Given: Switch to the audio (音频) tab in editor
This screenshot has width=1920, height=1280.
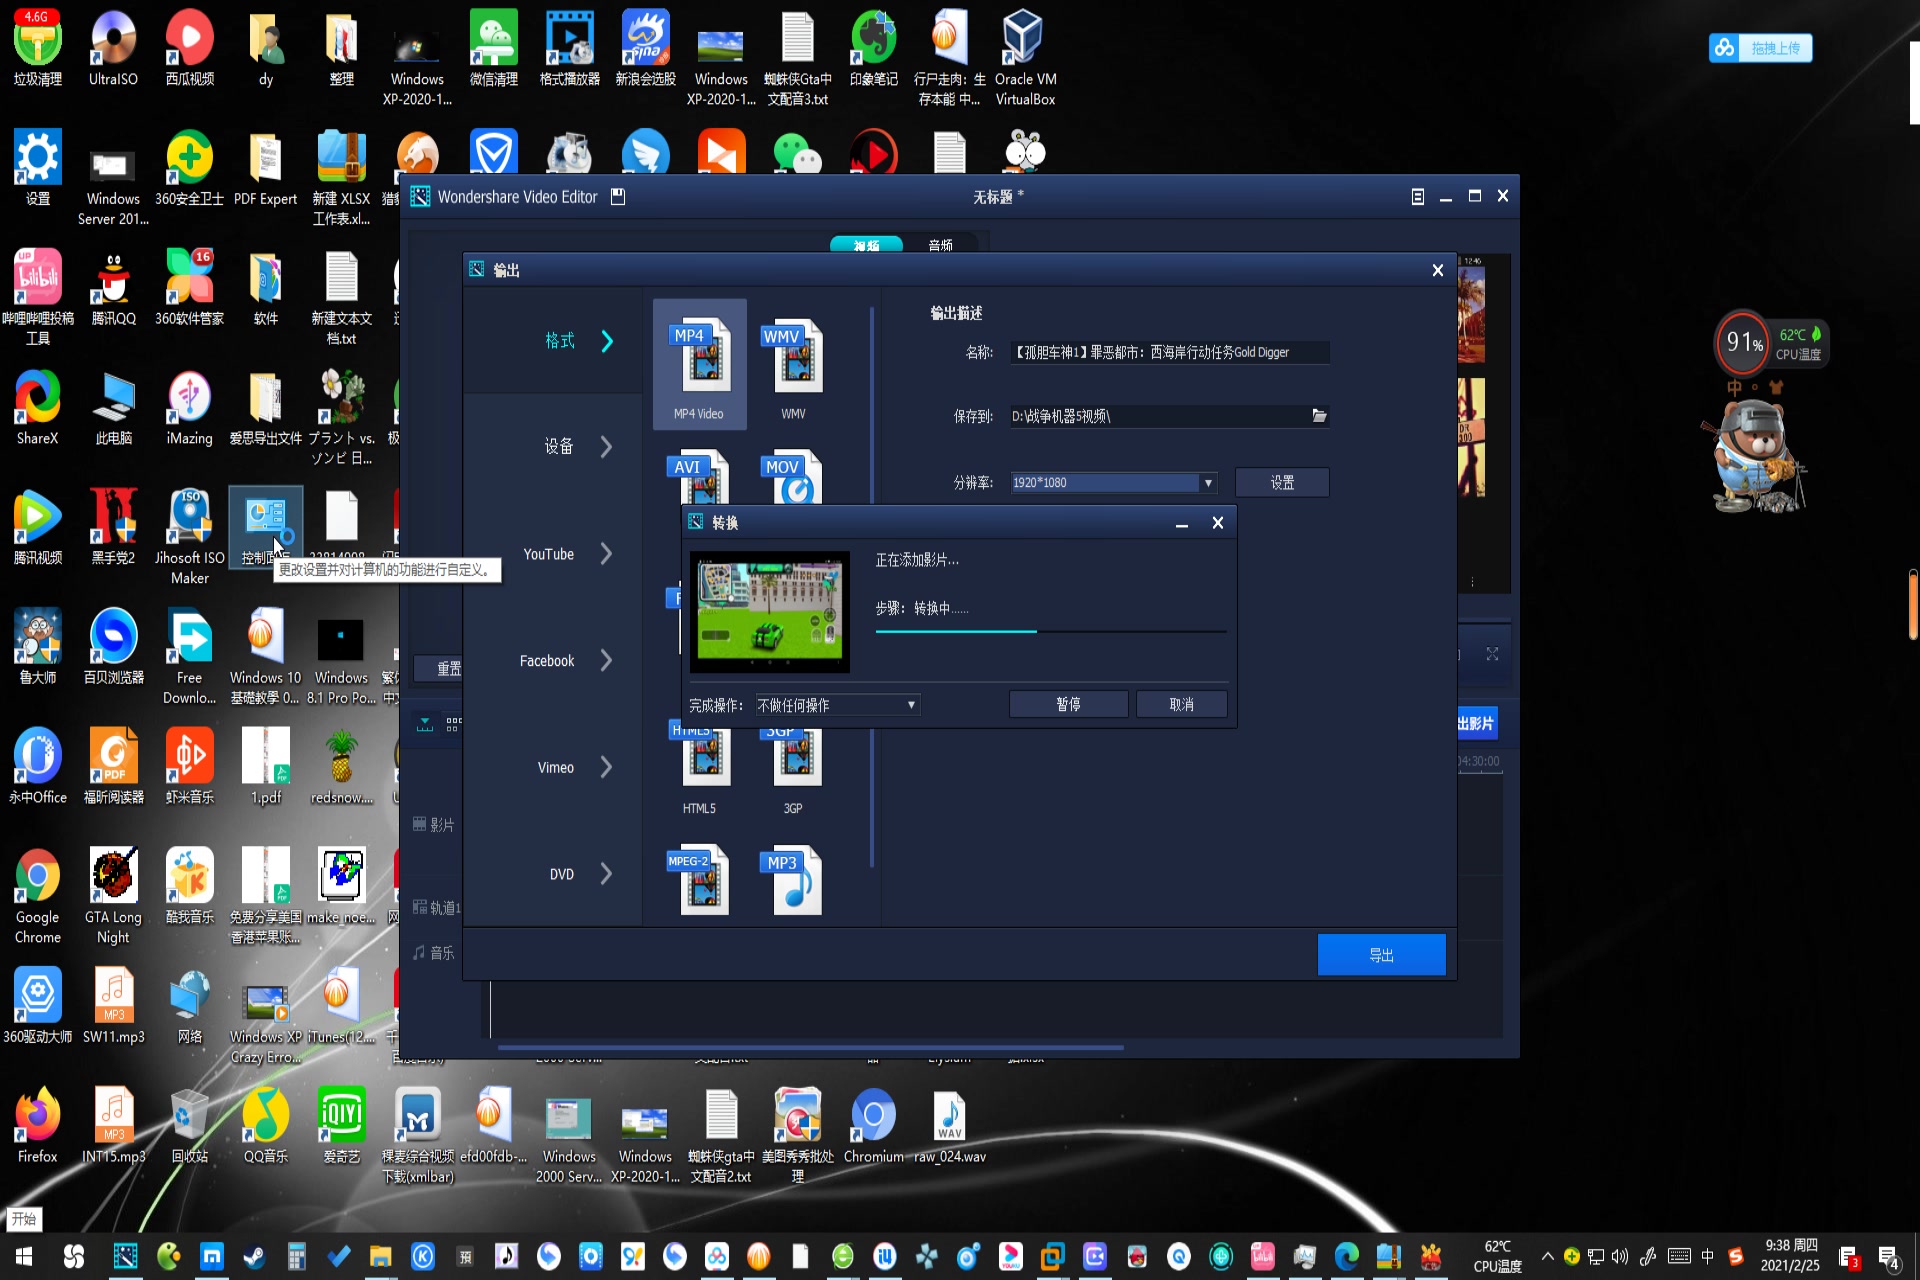Looking at the screenshot, I should [x=940, y=245].
